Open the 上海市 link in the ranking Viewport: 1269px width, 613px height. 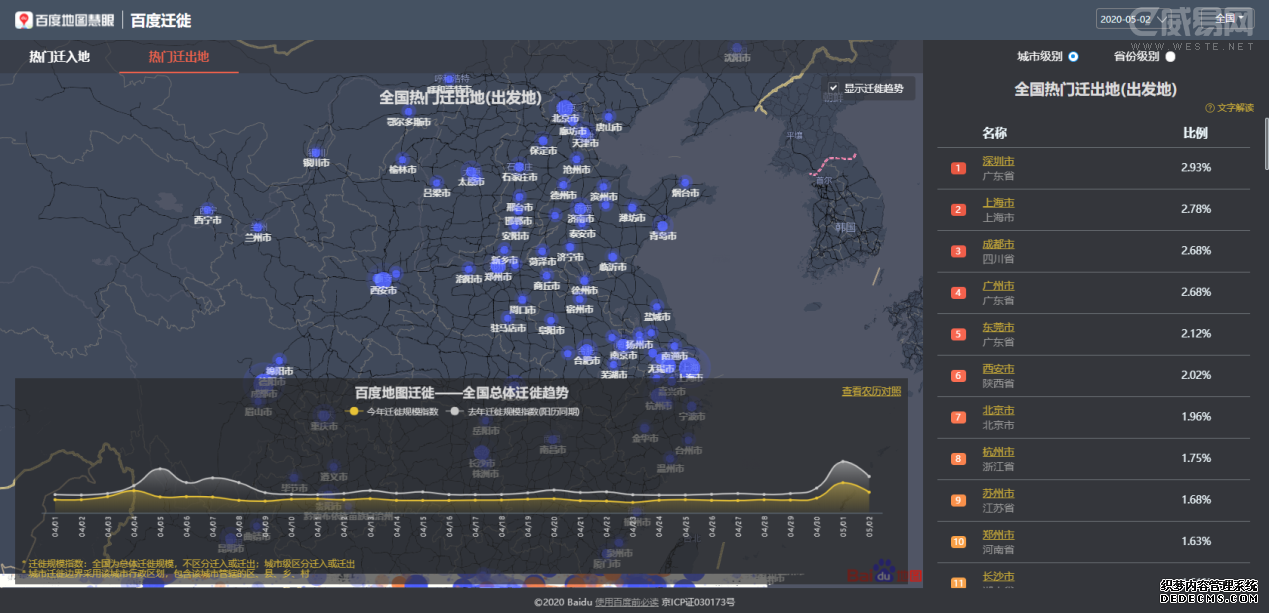pos(998,203)
